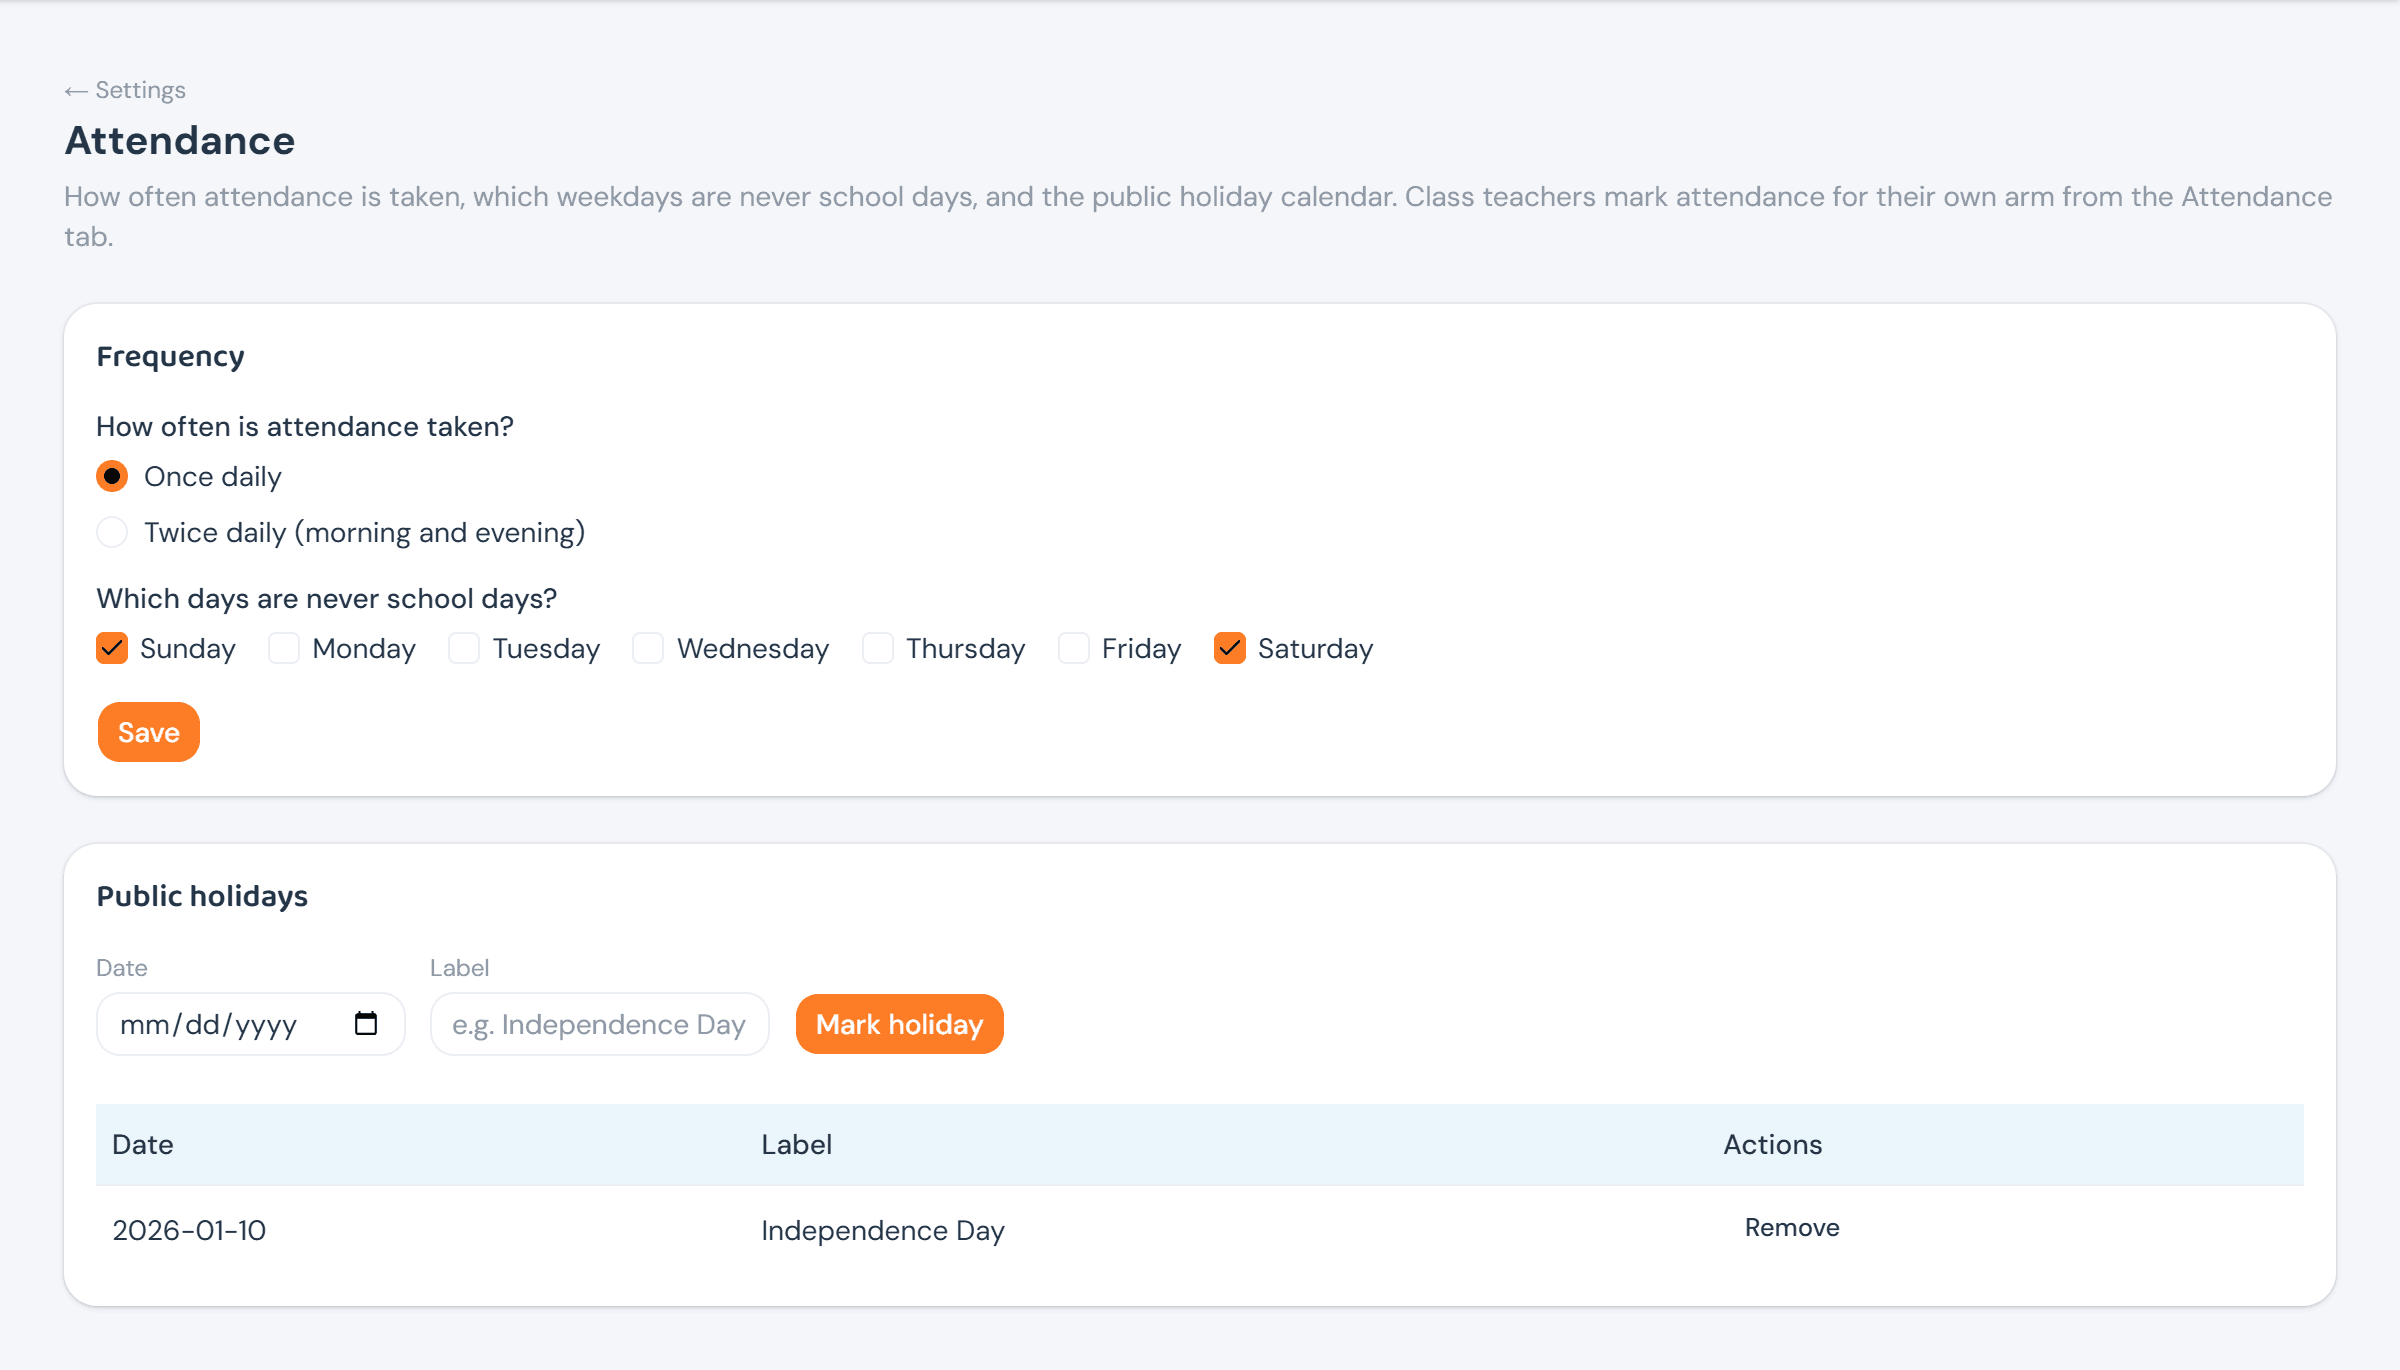The width and height of the screenshot is (2400, 1370).
Task: Check the Tuesday checkbox
Action: tap(464, 648)
